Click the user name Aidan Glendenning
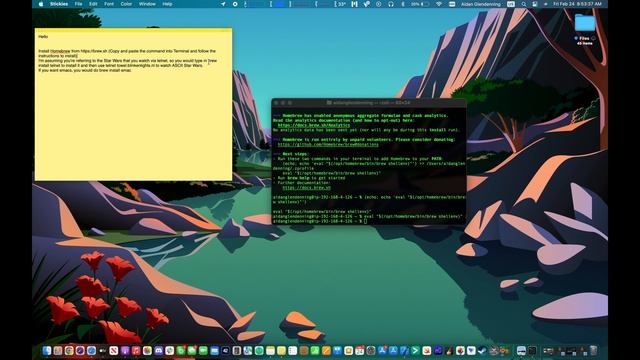640x360 pixels. pyautogui.click(x=481, y=4)
